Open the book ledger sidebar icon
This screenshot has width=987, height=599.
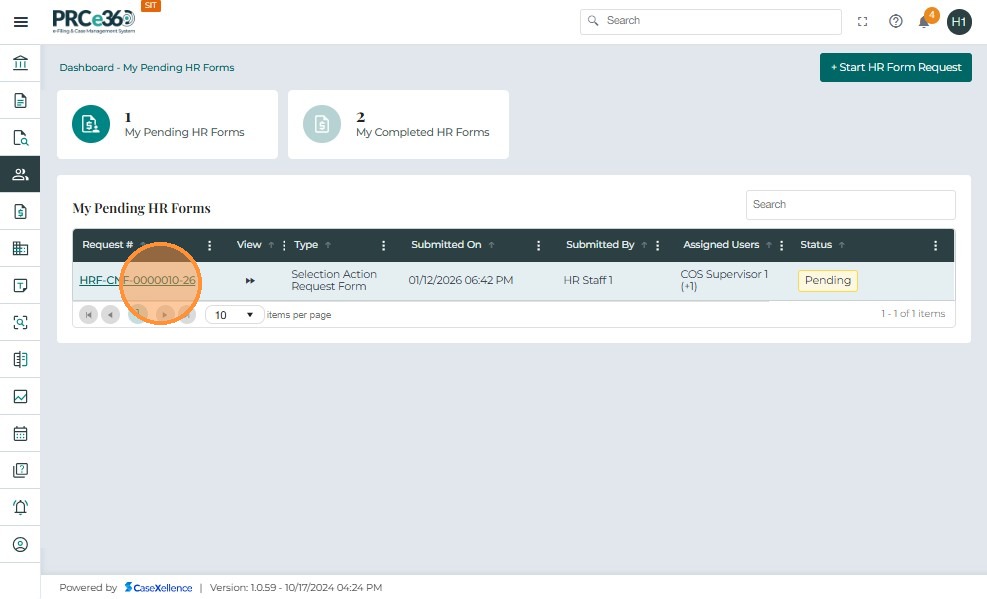click(x=20, y=359)
